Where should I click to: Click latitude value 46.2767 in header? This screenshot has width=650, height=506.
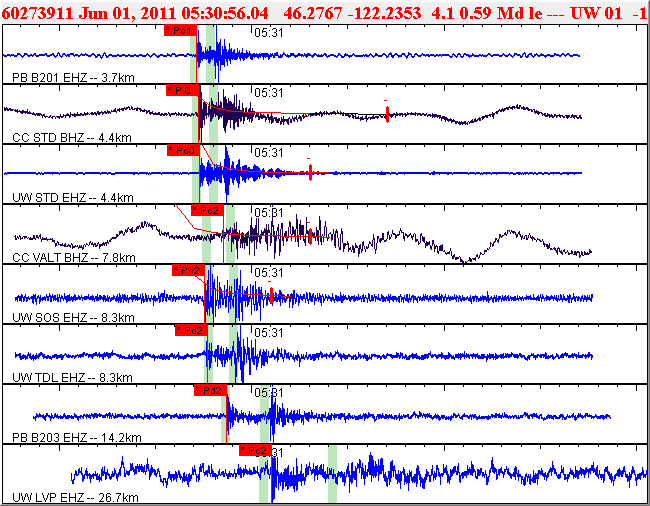313,13
